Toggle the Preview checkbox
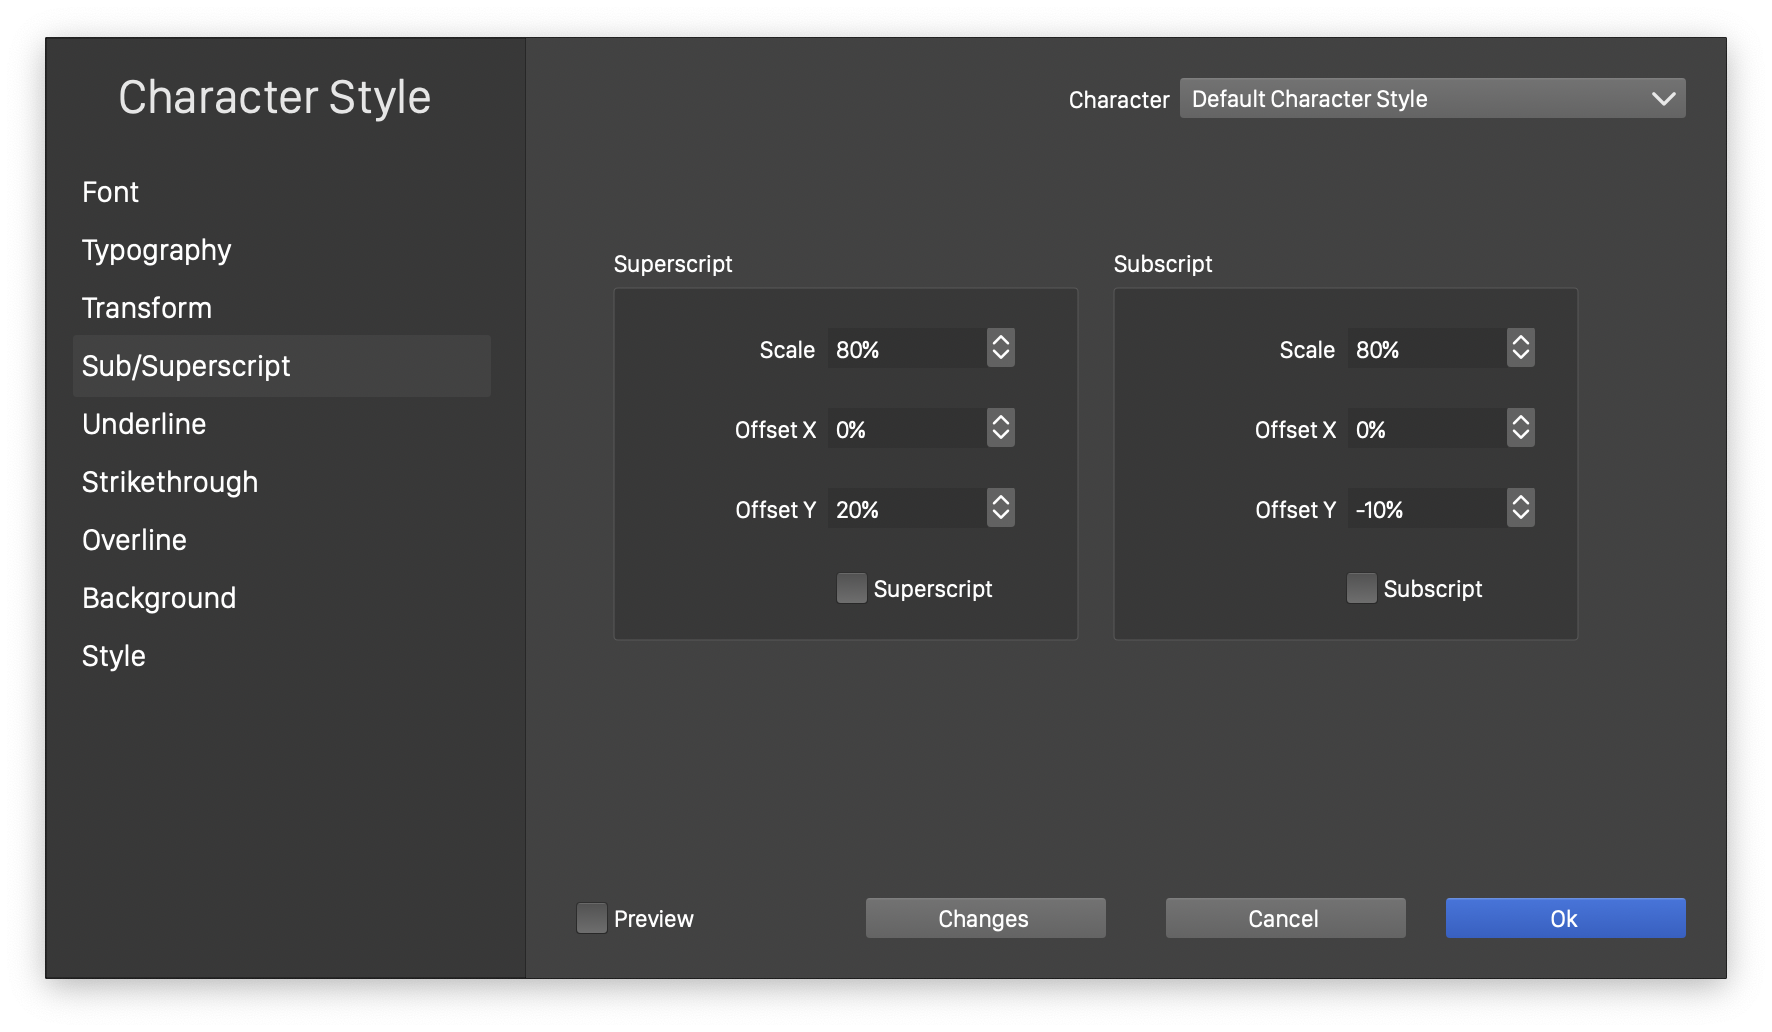Viewport: 1772px width, 1032px height. [x=592, y=918]
